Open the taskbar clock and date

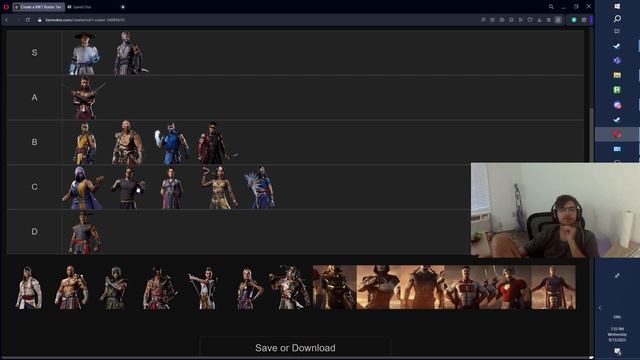click(x=617, y=334)
